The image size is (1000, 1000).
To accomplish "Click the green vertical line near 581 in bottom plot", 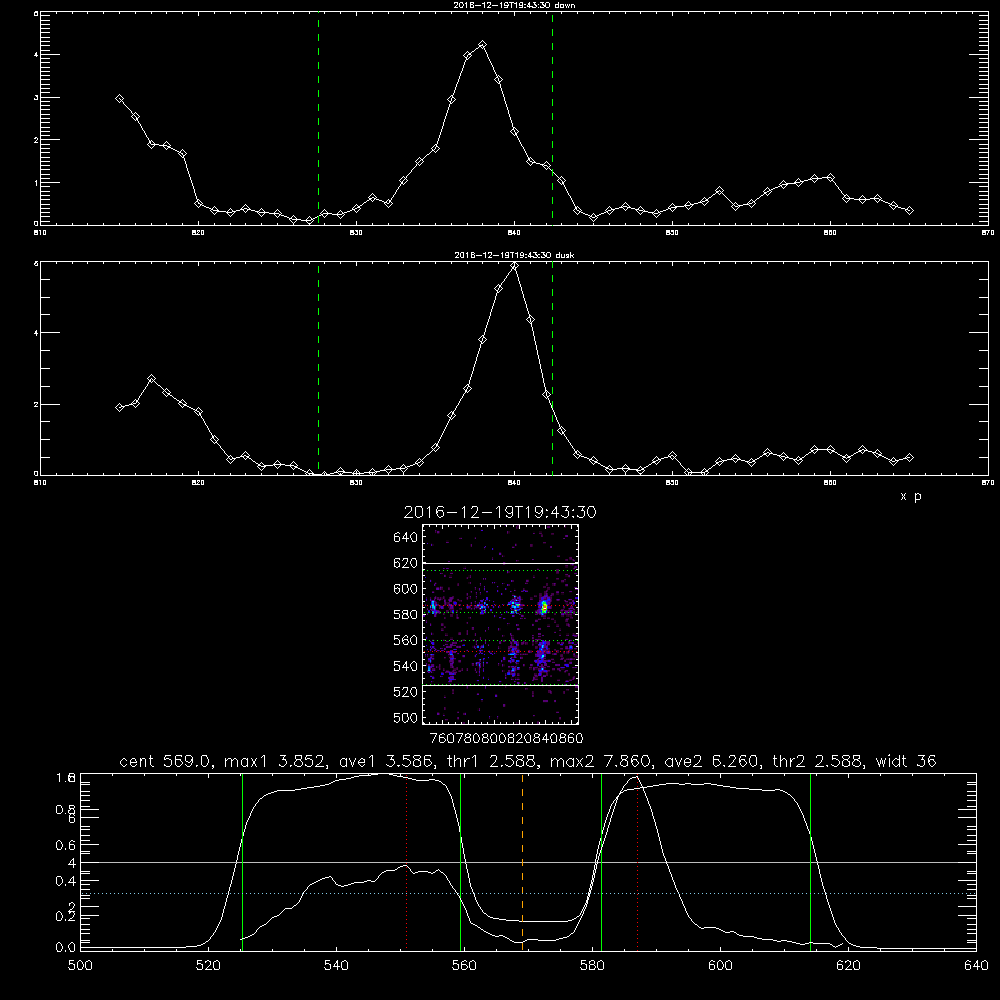I will click(601, 861).
